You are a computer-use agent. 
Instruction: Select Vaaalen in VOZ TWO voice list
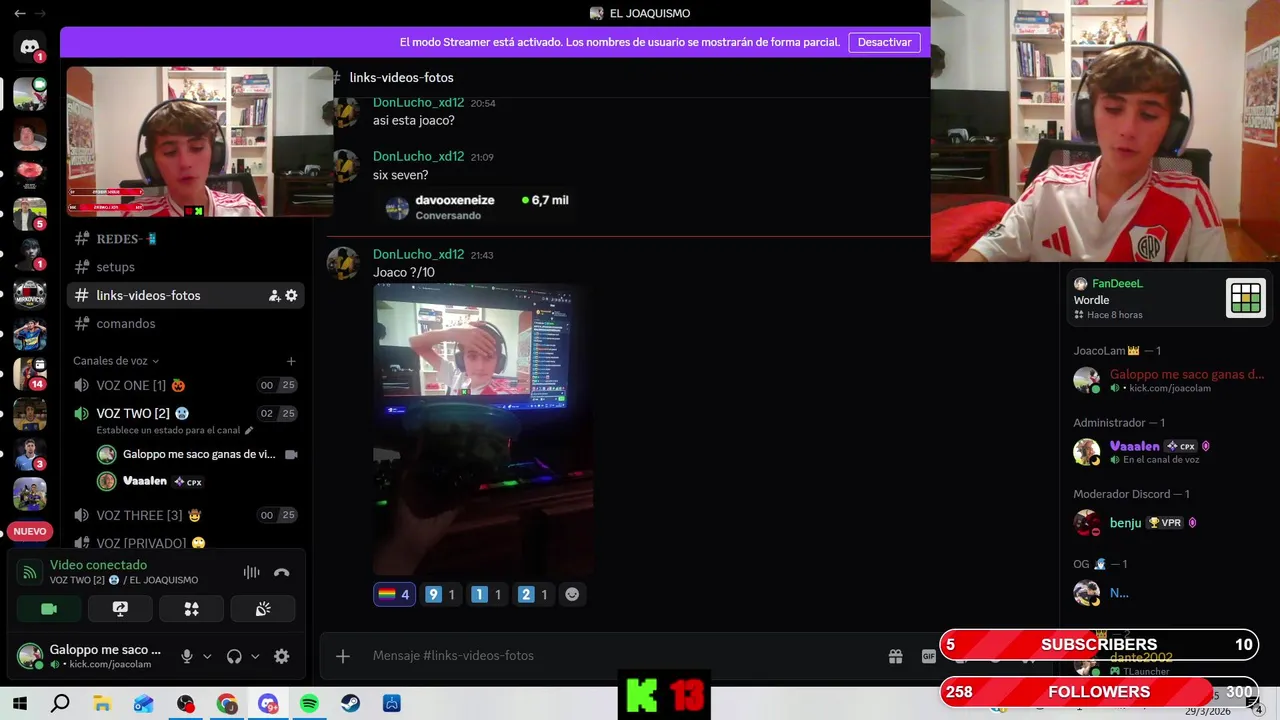point(197,481)
